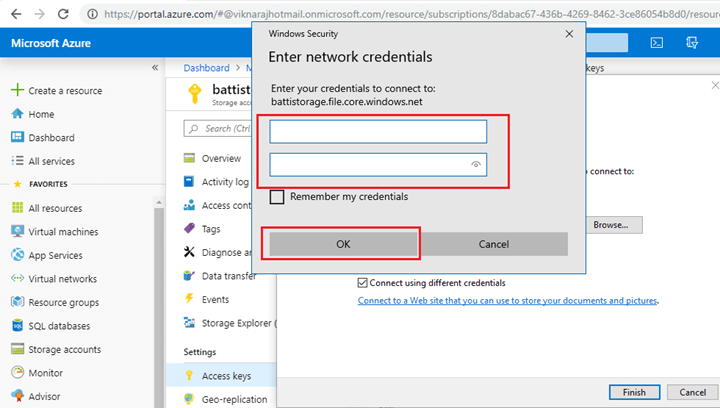Viewport: 720px width, 408px height.
Task: Open Azure Cloud Shell icon
Action: click(x=657, y=43)
